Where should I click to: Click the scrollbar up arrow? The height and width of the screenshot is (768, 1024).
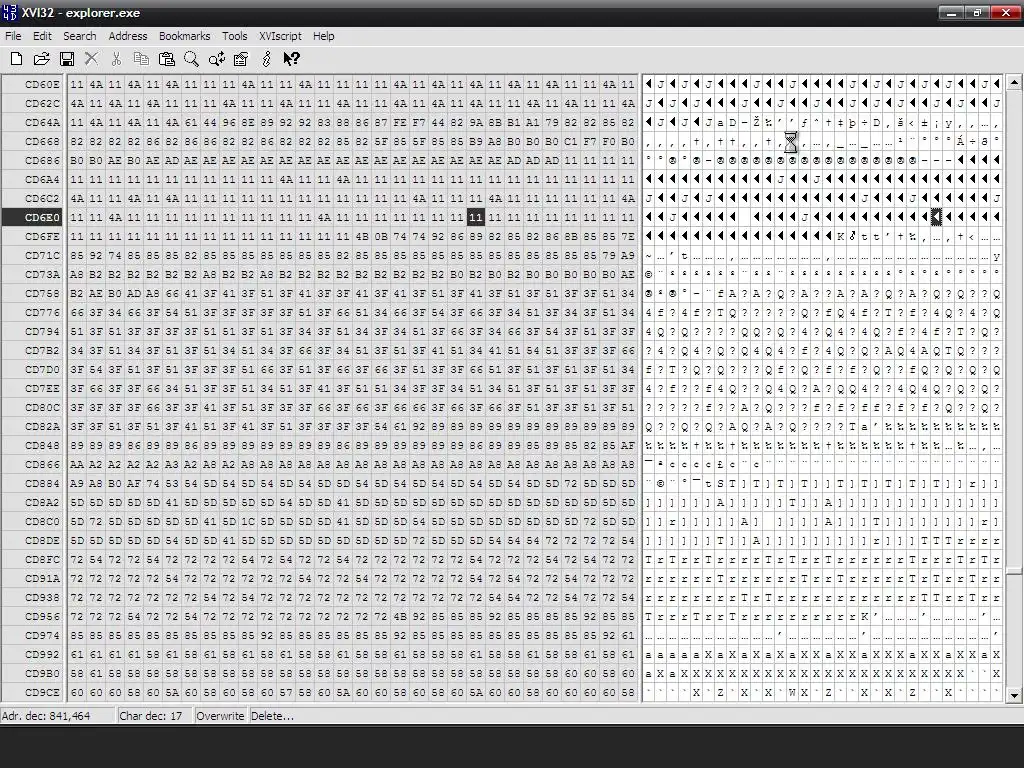click(1014, 82)
